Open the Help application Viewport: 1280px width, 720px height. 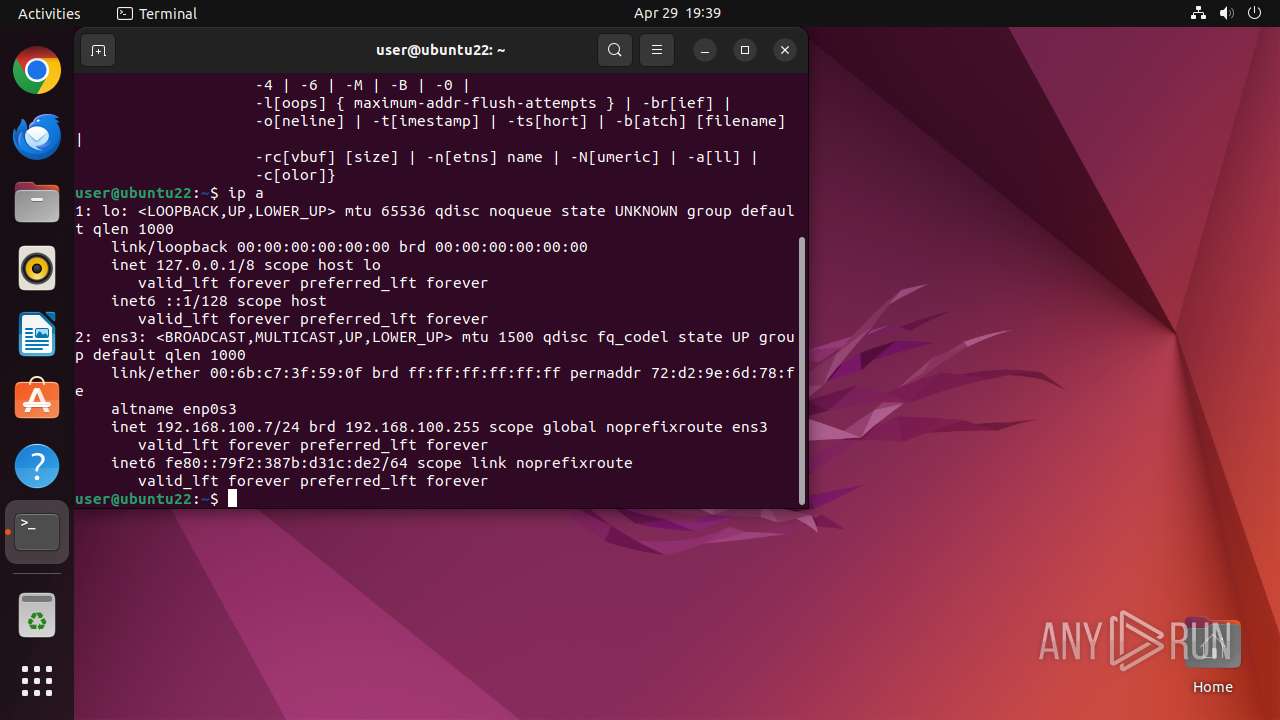tap(37, 466)
